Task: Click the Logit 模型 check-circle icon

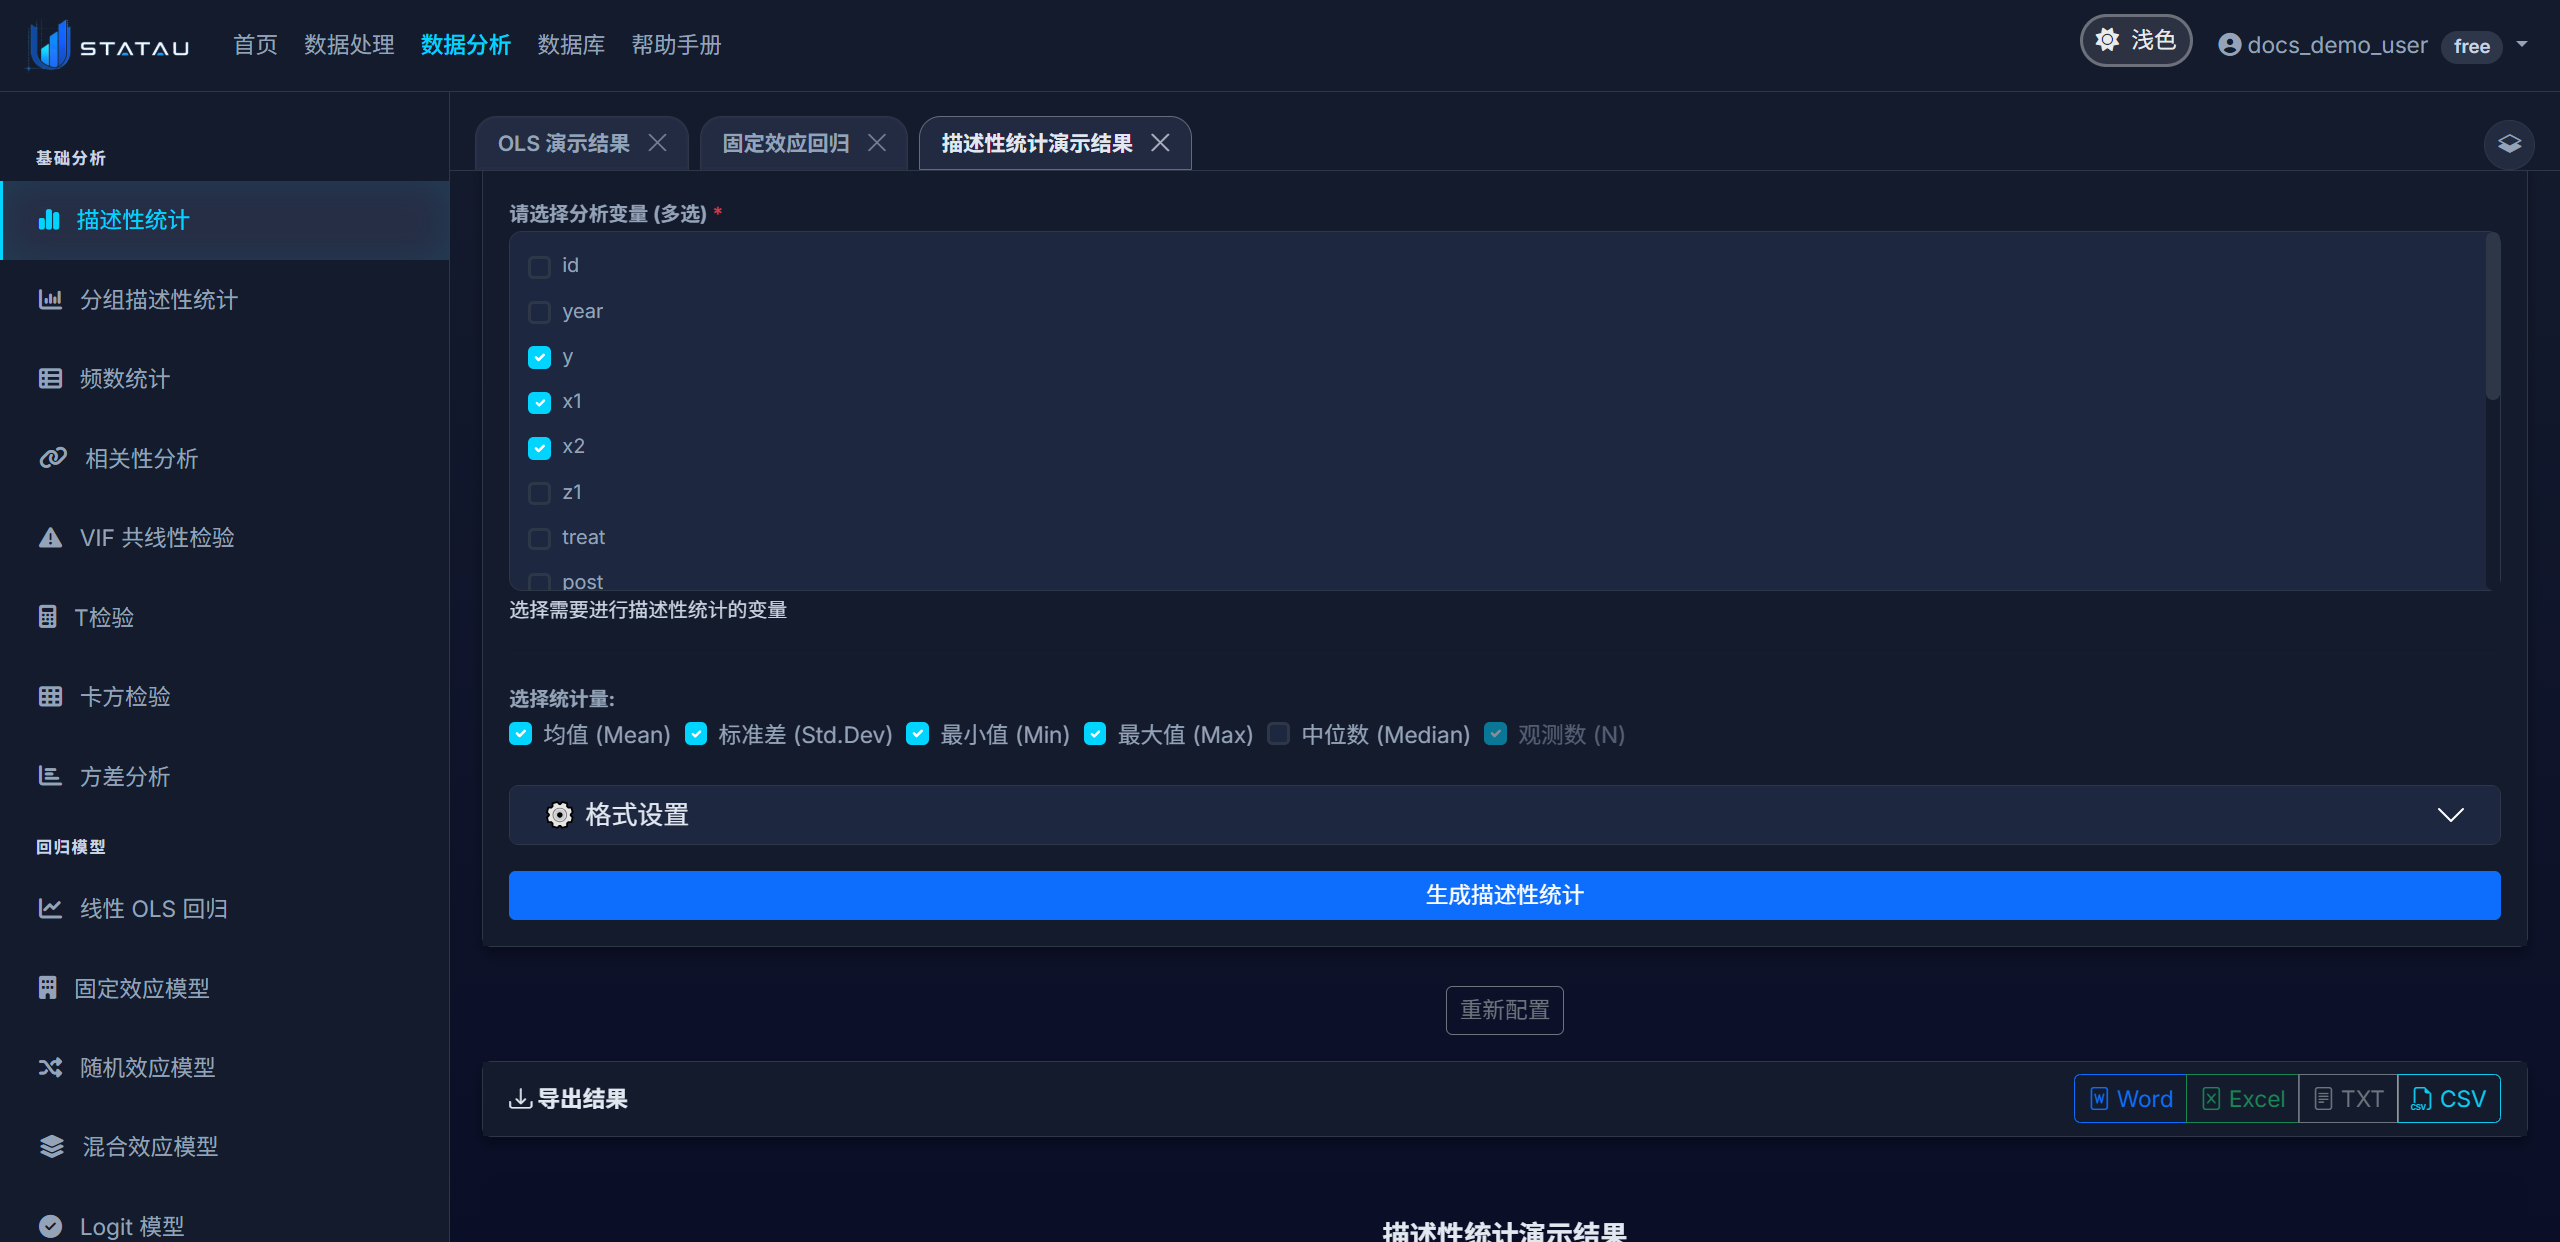Action: pyautogui.click(x=50, y=1226)
